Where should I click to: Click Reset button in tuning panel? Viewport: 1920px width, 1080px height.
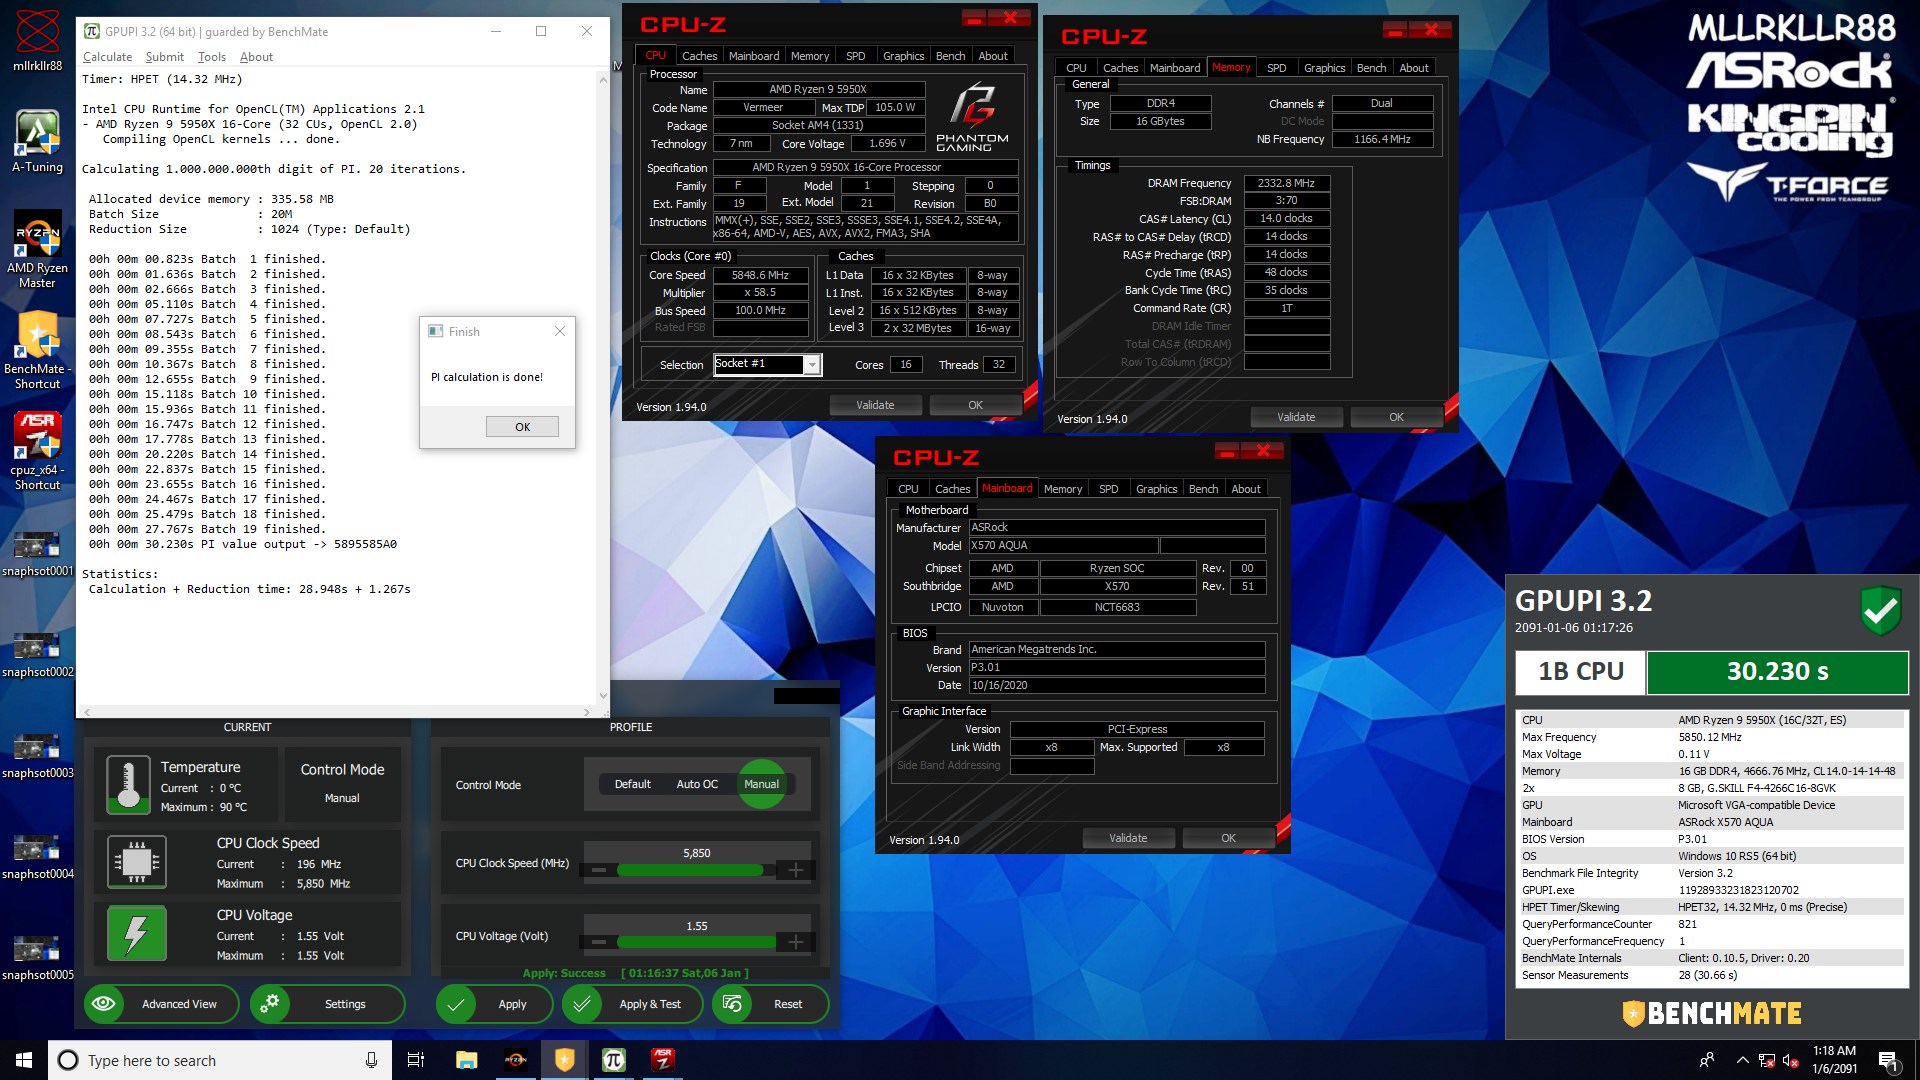tap(770, 1004)
